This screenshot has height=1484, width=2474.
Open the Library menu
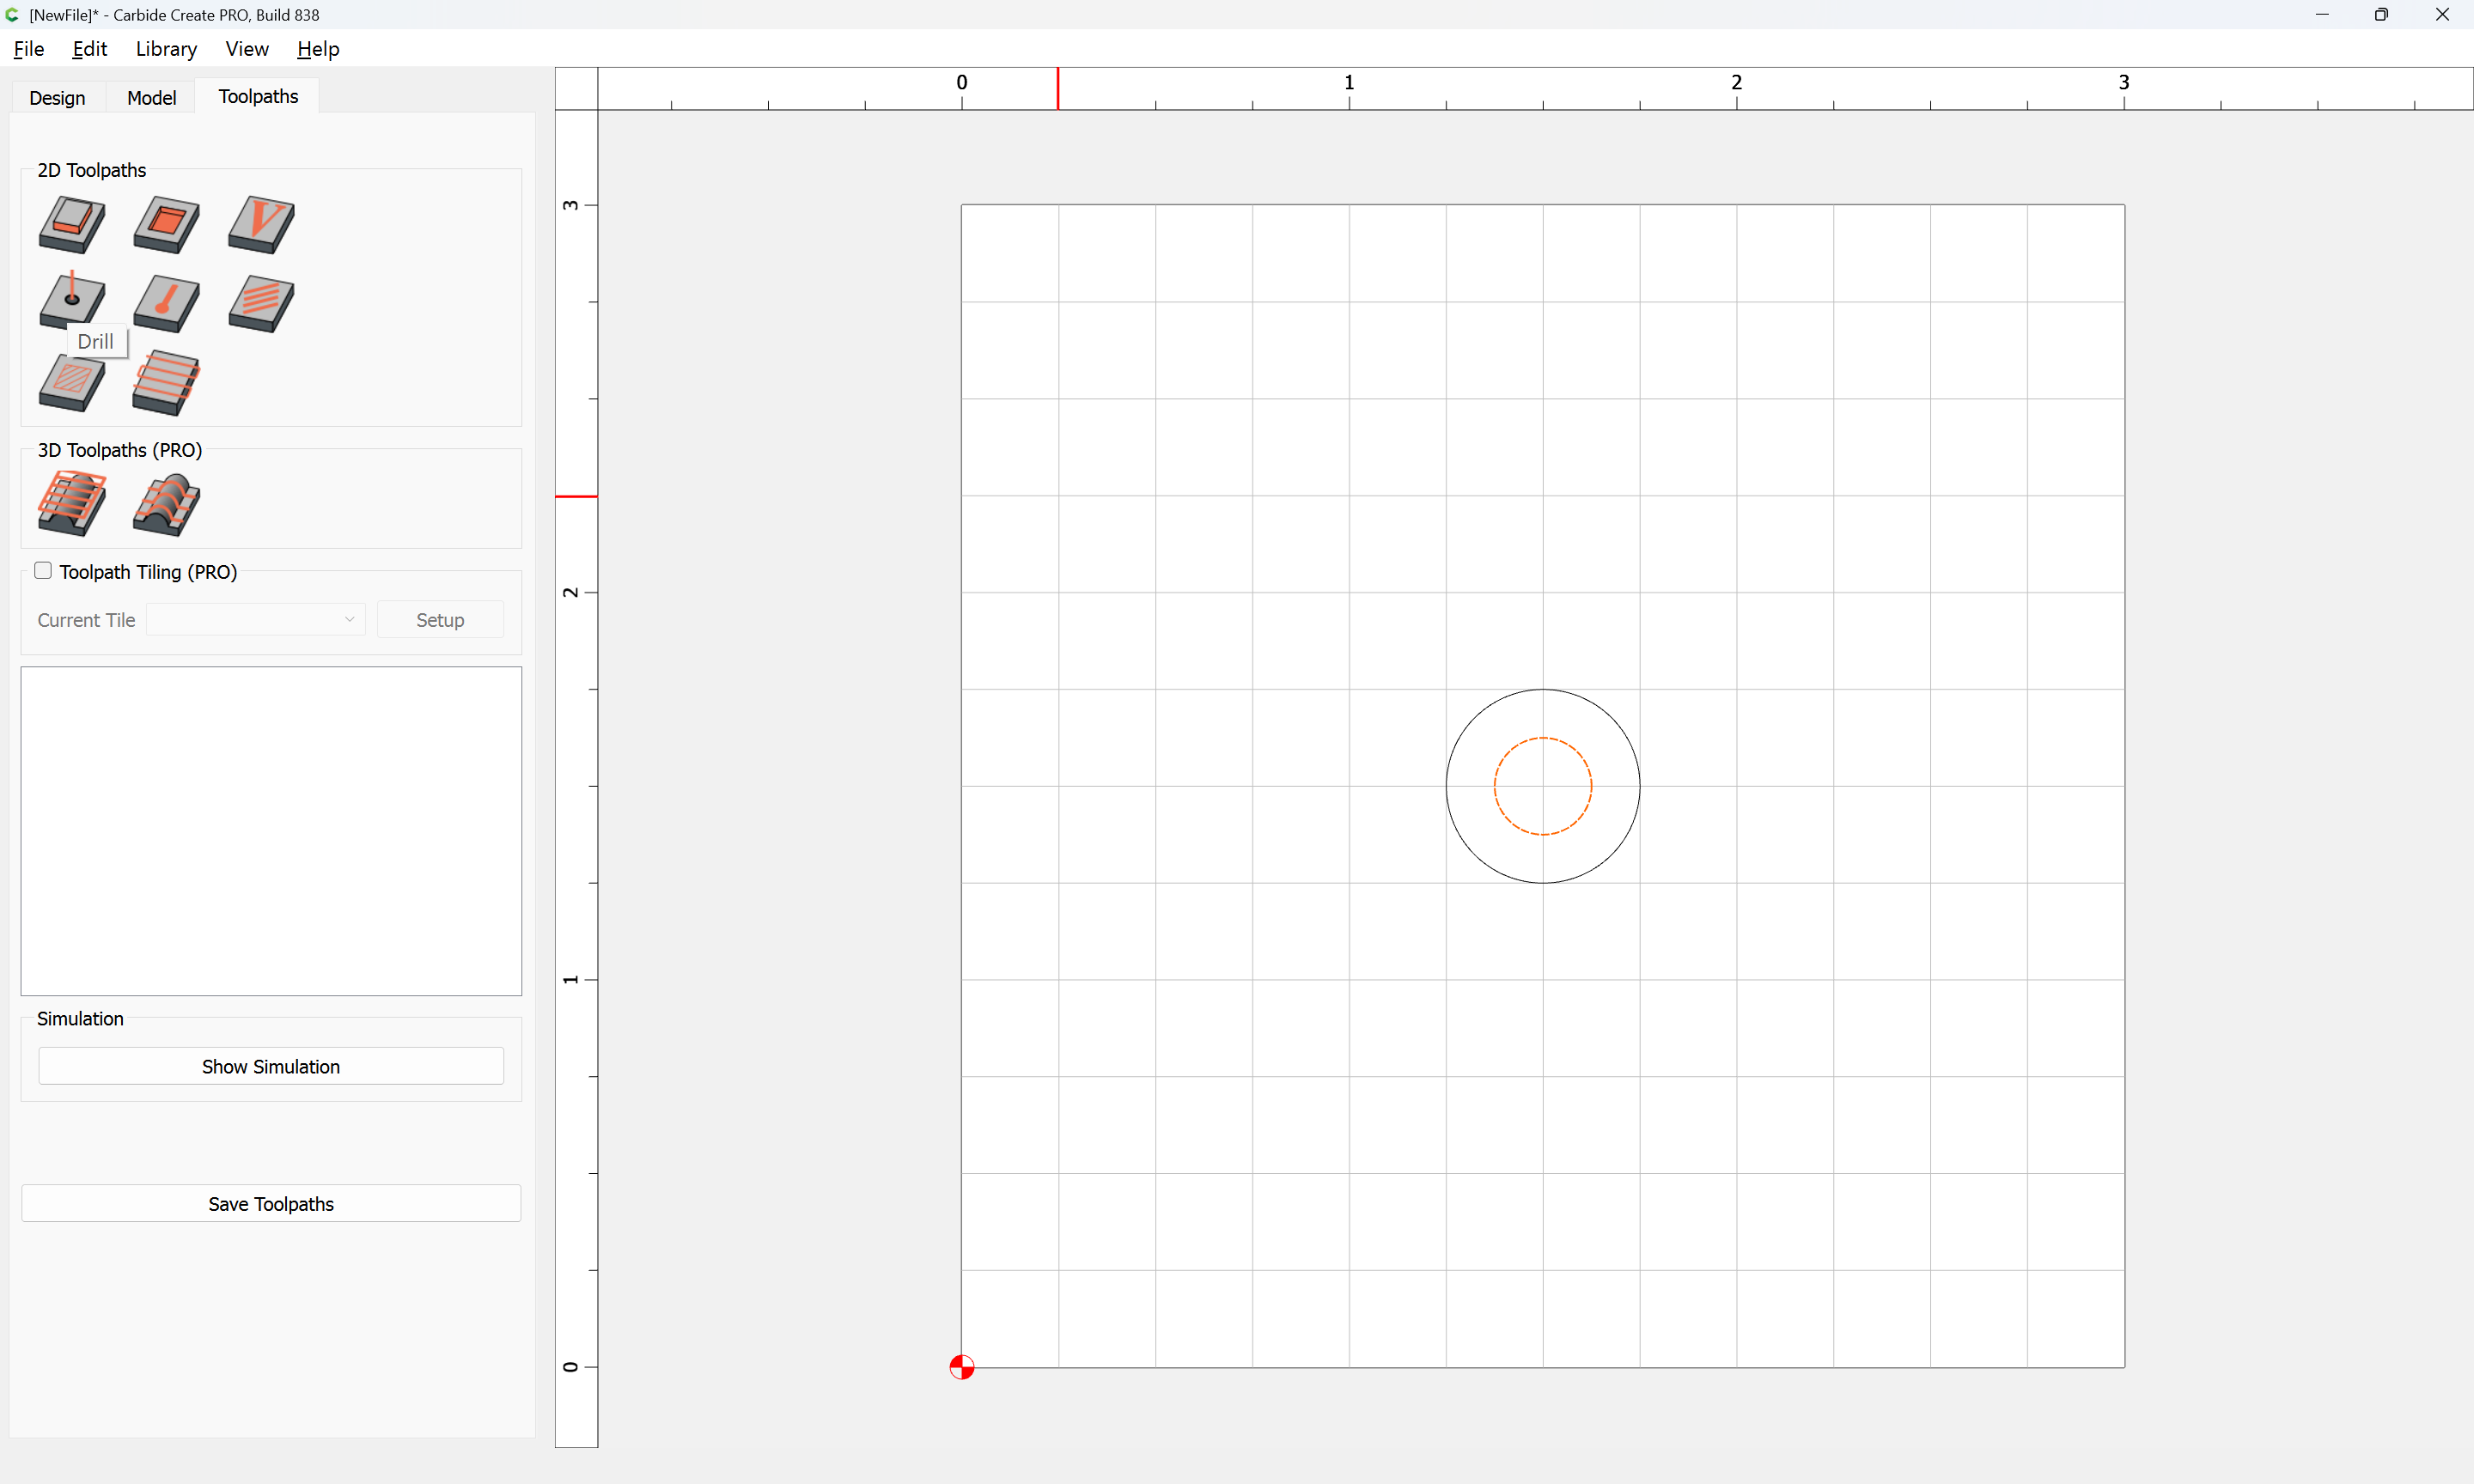pyautogui.click(x=166, y=49)
